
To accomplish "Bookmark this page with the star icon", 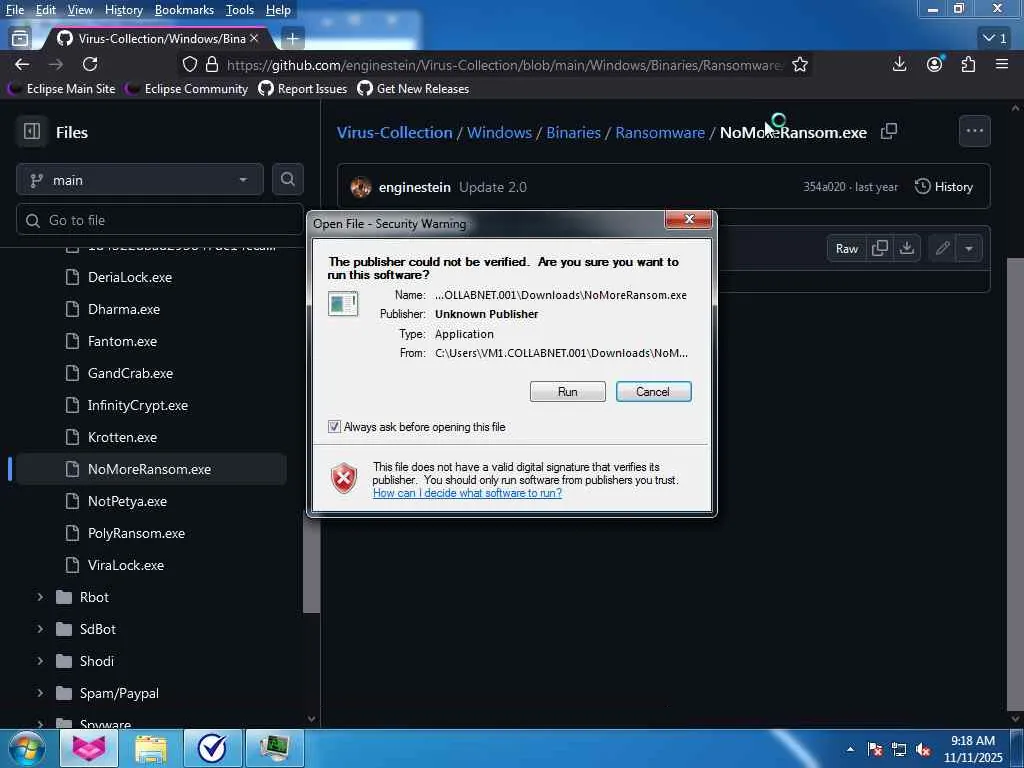I will (800, 64).
